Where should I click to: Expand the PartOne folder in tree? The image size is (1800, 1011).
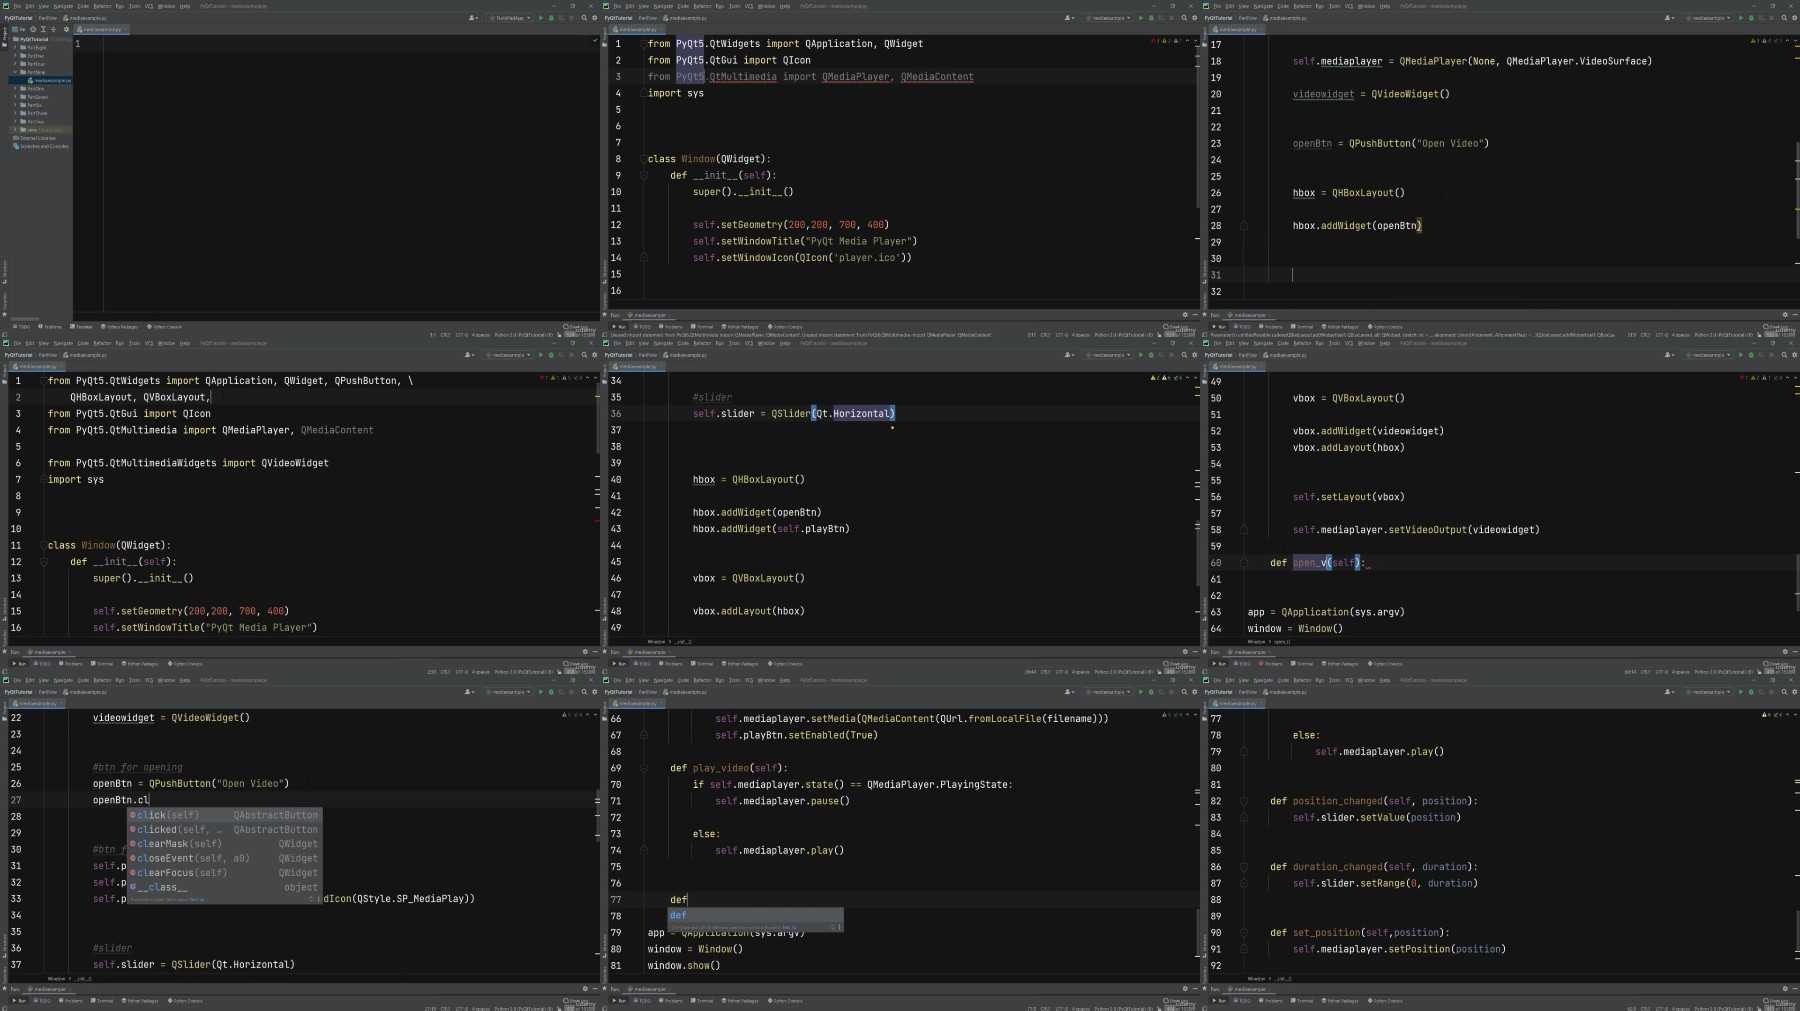[x=15, y=89]
